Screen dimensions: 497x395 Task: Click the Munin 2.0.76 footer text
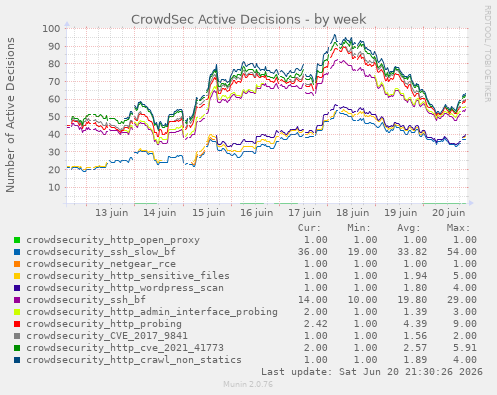tap(248, 384)
